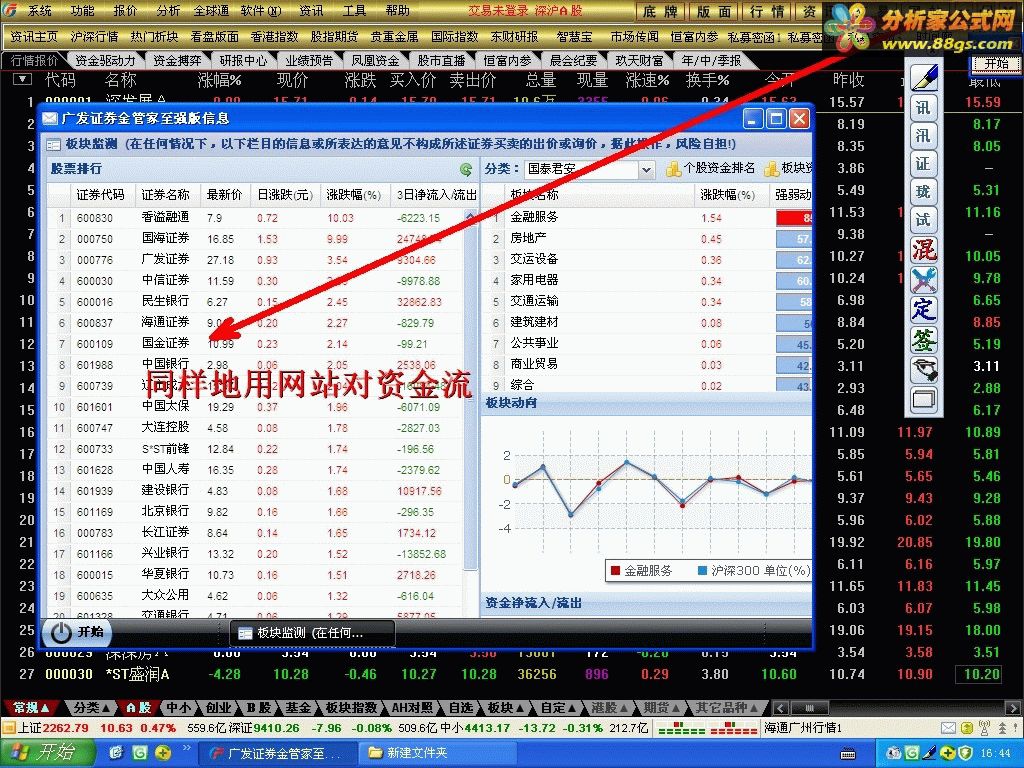Open the crossed wrench tools icon
The image size is (1024, 768).
tap(924, 280)
